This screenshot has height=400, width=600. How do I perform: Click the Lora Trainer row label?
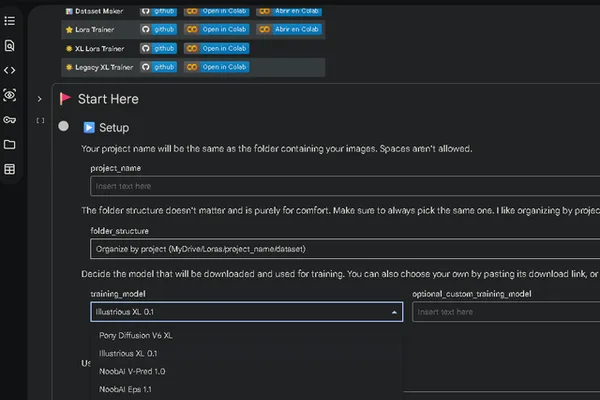point(95,29)
